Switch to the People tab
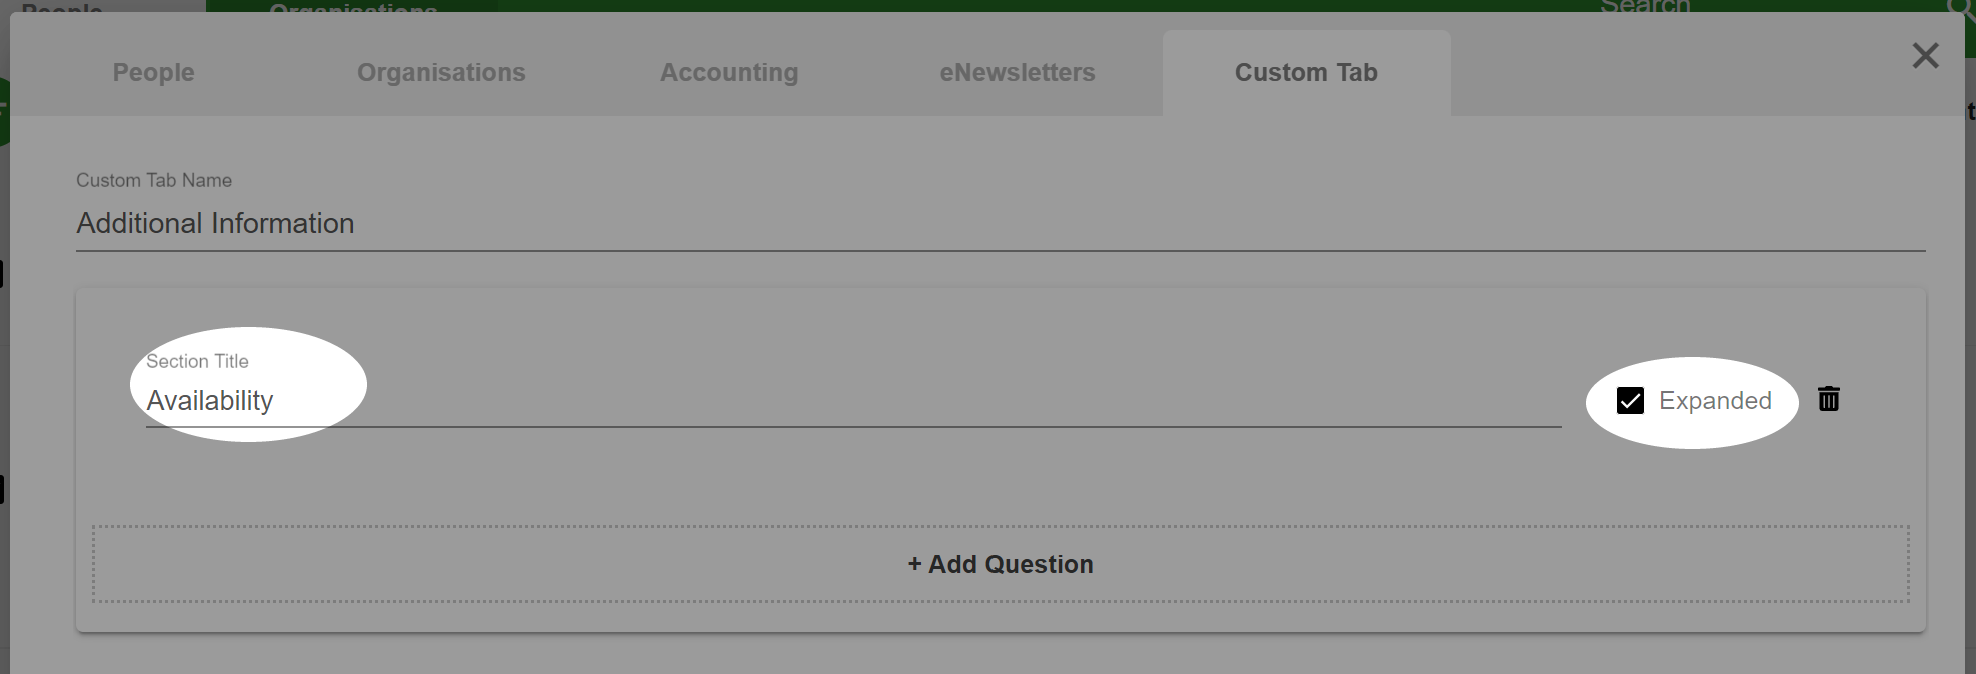1976x674 pixels. 153,73
